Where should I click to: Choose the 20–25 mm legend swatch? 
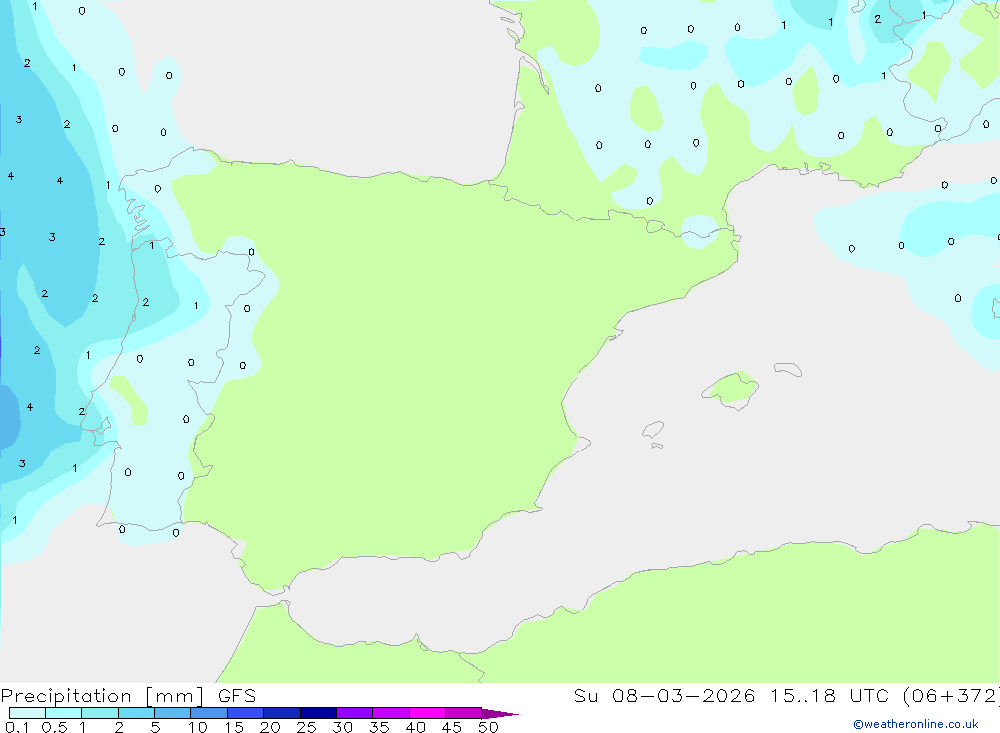281,713
